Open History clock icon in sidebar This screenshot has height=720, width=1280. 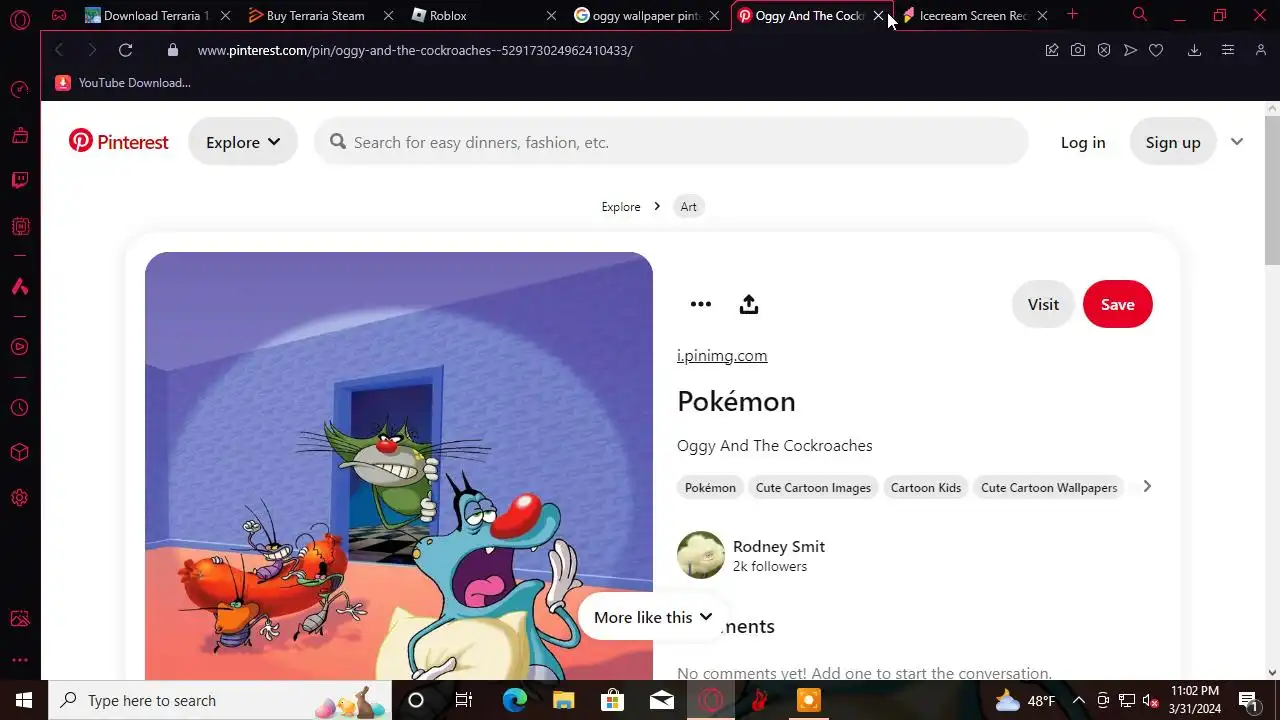(x=20, y=408)
